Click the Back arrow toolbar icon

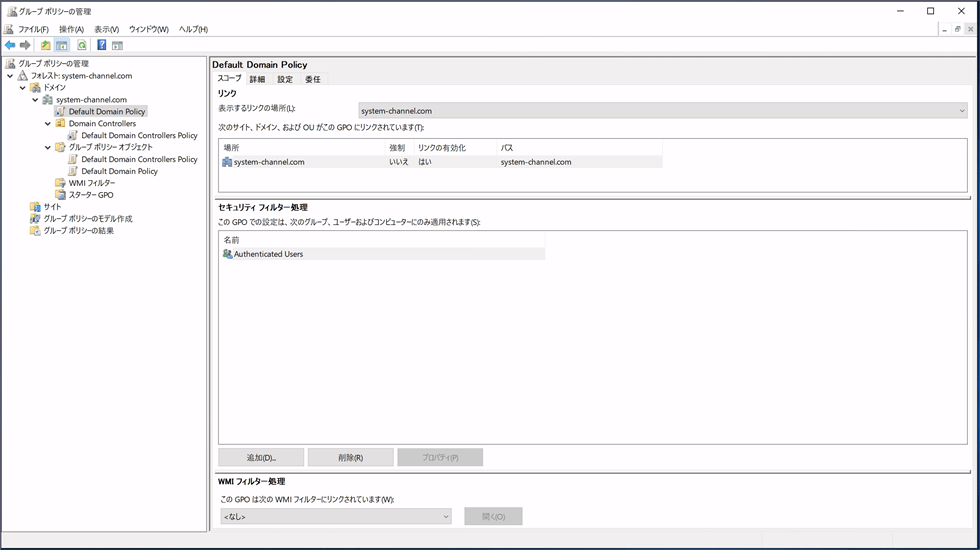(x=10, y=45)
